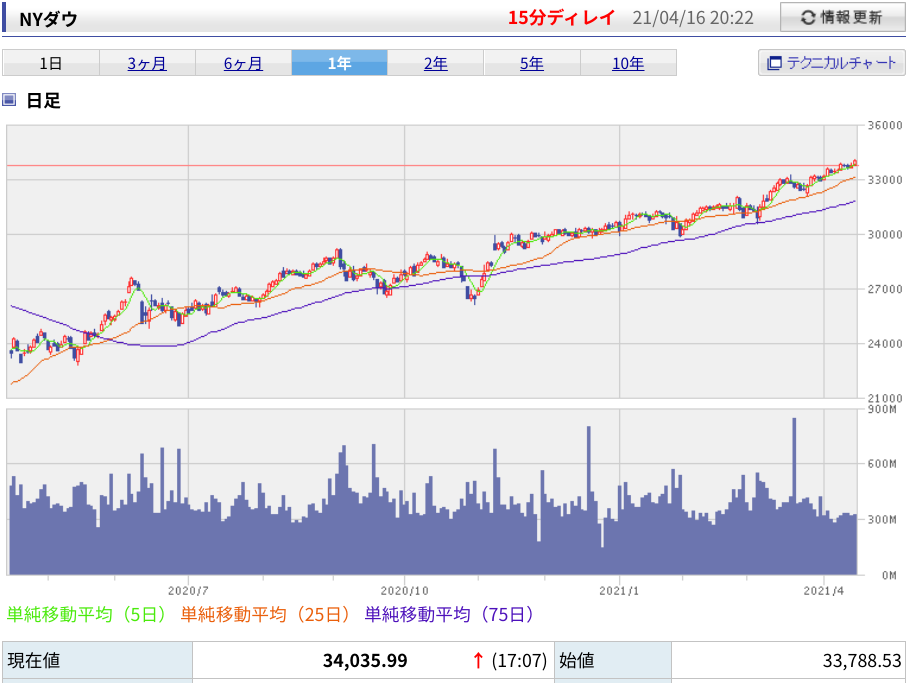Switch to the 2年 period tab
Image resolution: width=909 pixels, height=683 pixels.
tap(435, 63)
